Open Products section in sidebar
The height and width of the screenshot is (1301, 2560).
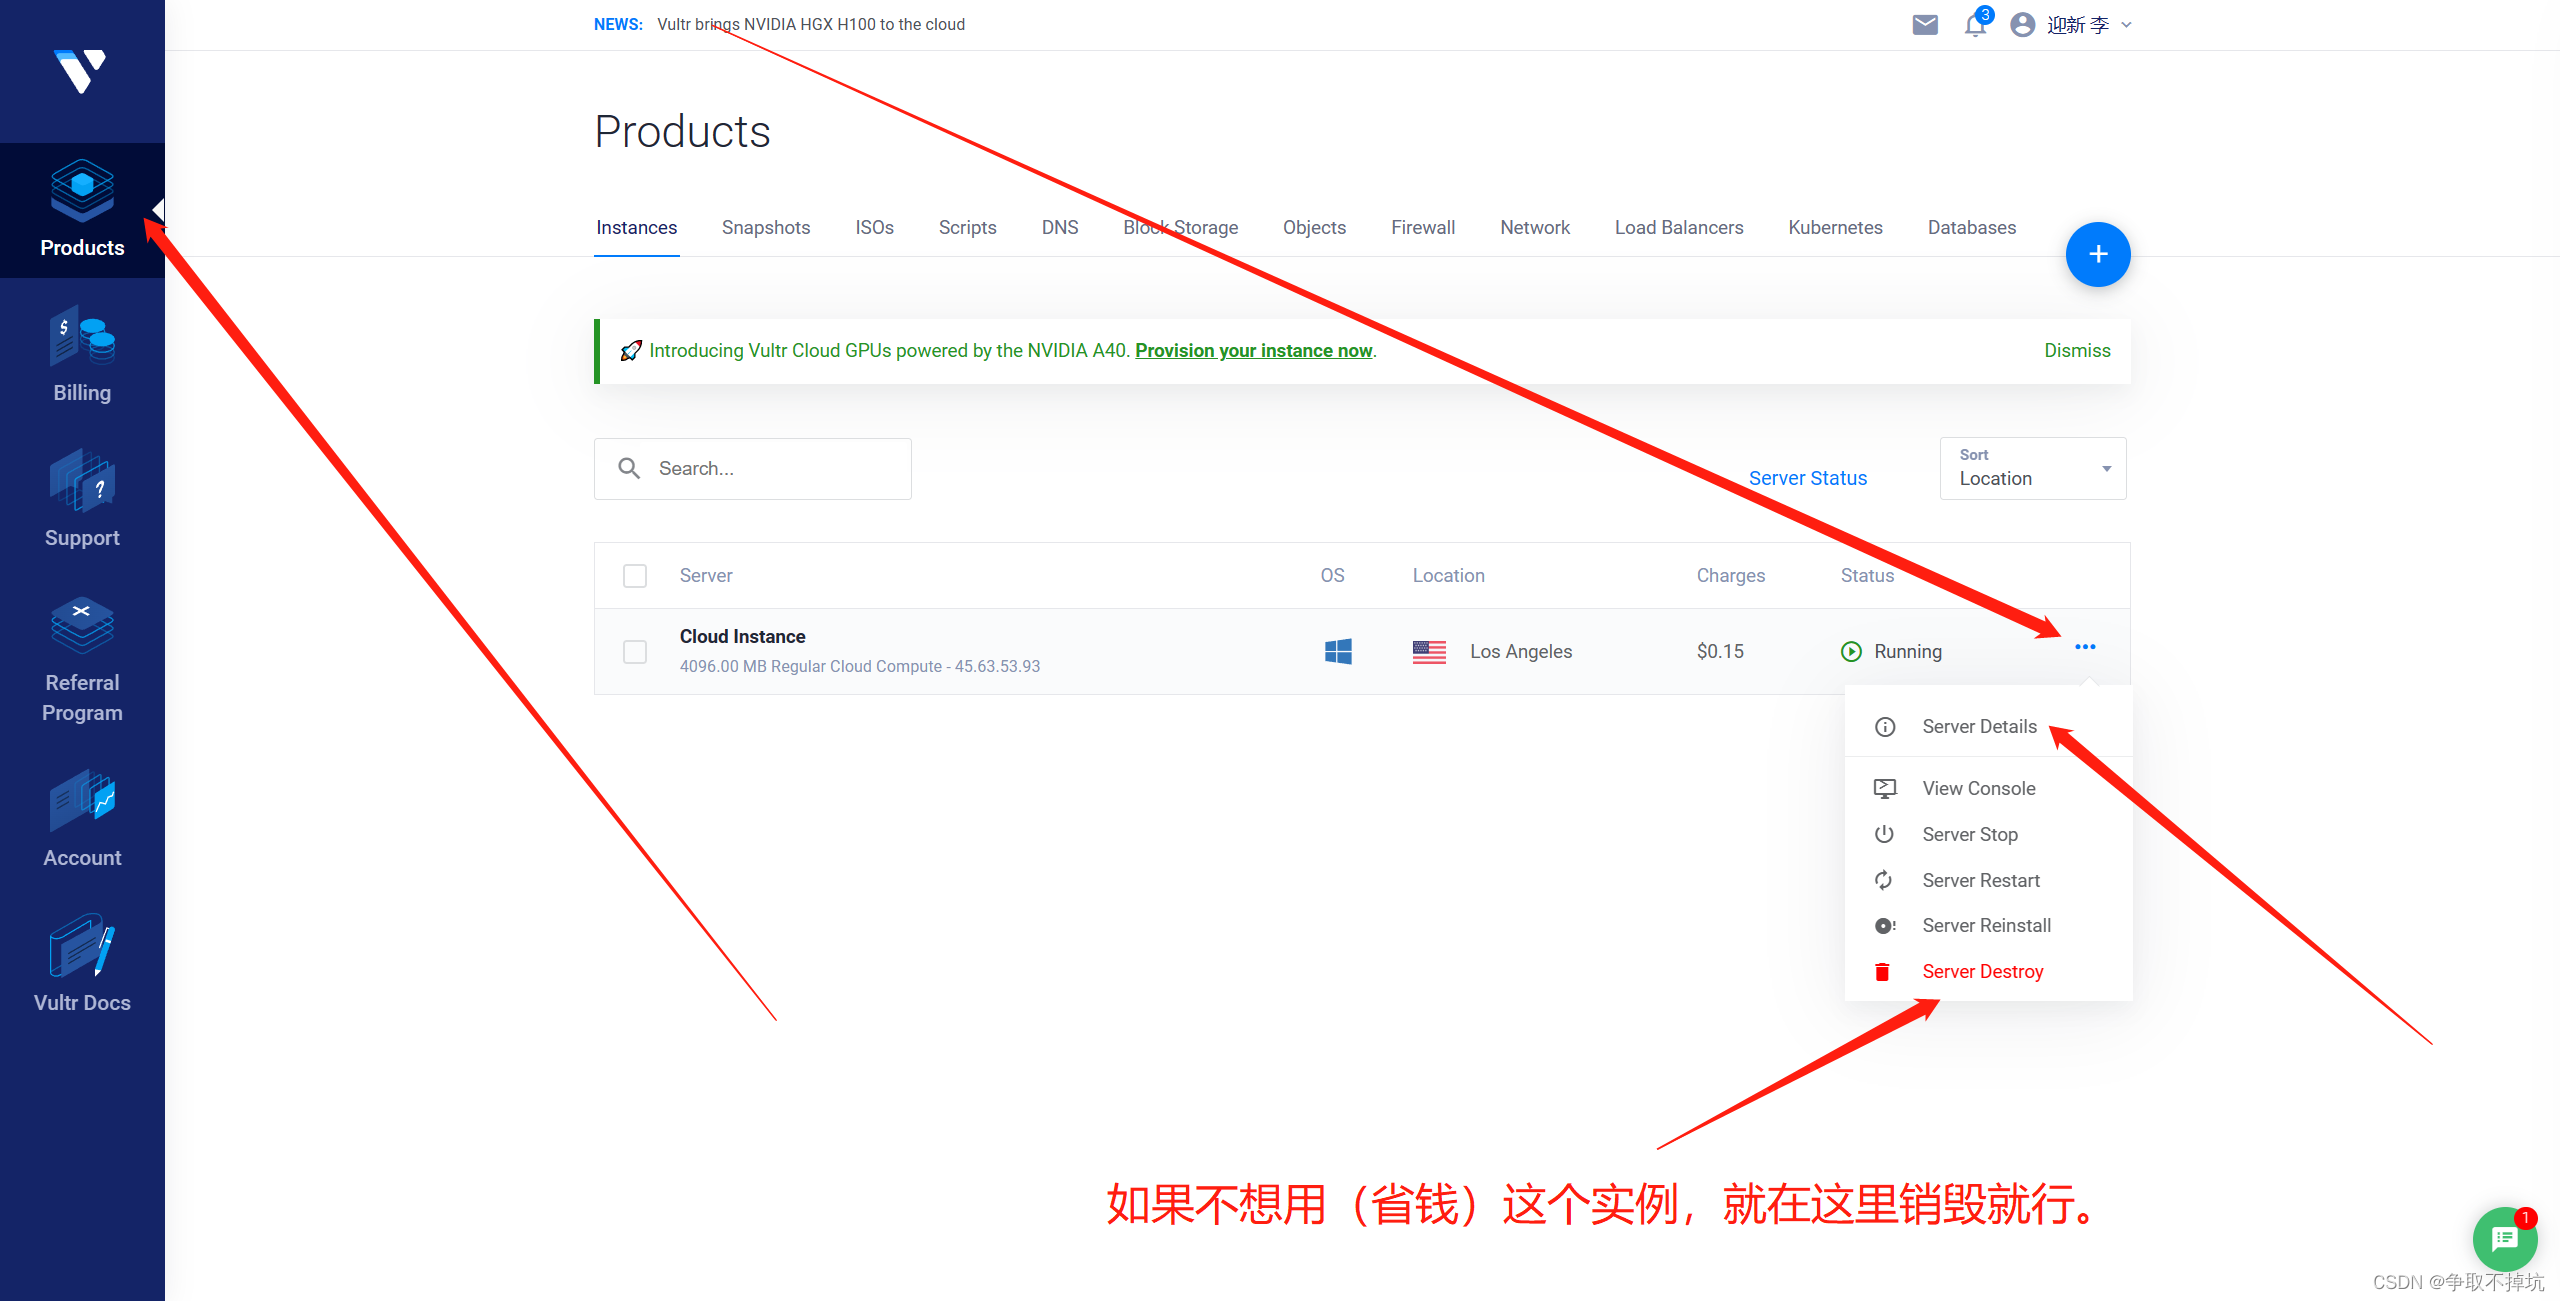(82, 210)
